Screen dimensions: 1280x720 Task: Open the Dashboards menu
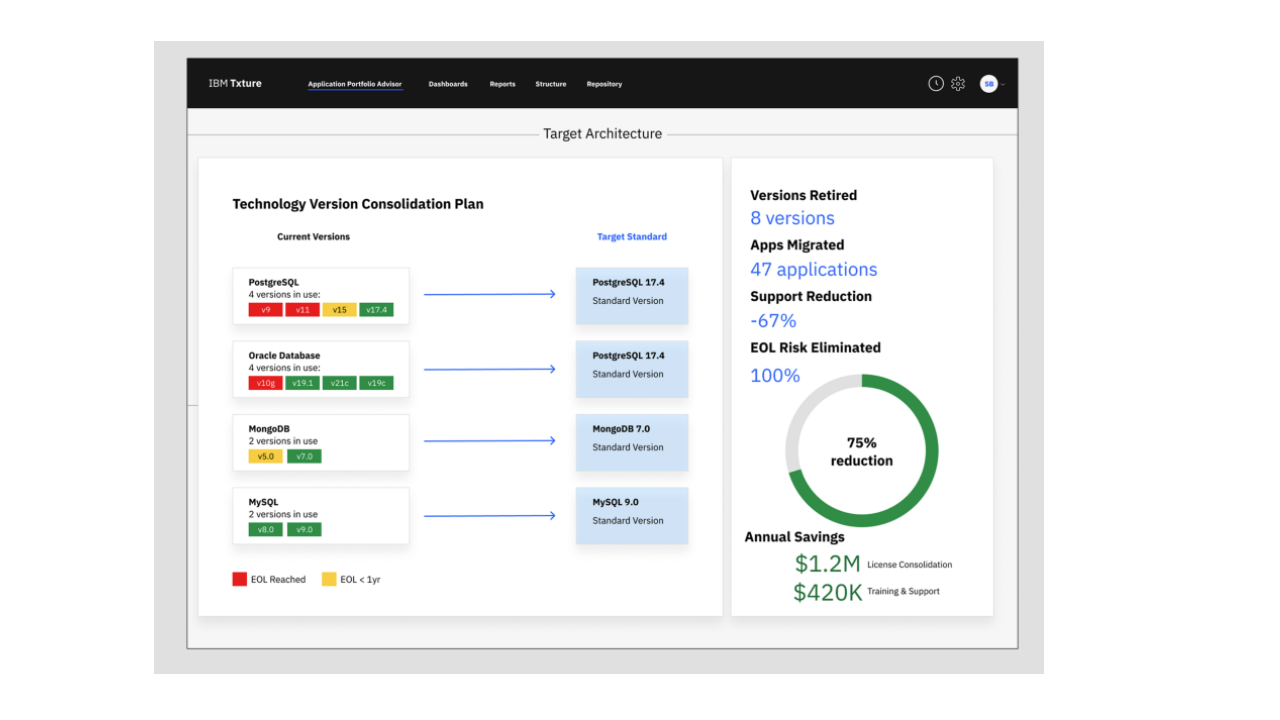[448, 84]
